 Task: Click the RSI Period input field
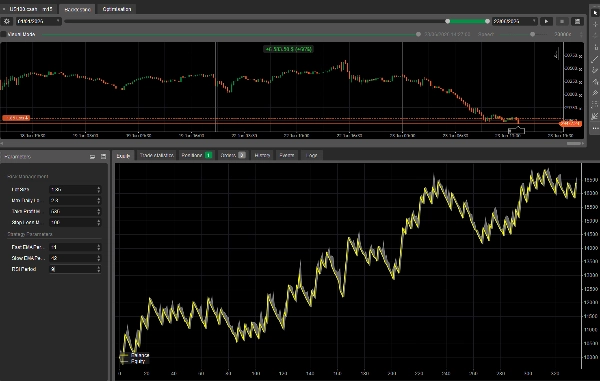click(75, 269)
